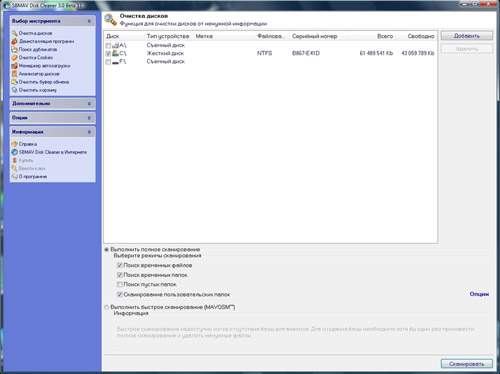This screenshot has height=374, width=500.
Task: Click the Купить dollar icon
Action: (14, 160)
